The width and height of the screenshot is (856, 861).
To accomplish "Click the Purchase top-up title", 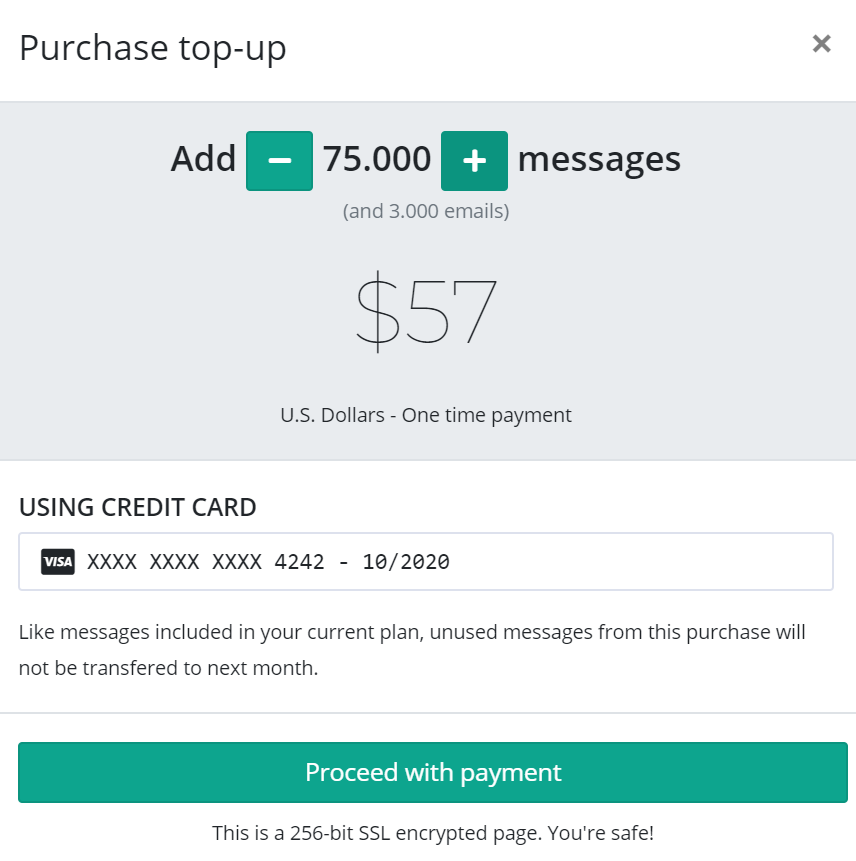I will [153, 48].
